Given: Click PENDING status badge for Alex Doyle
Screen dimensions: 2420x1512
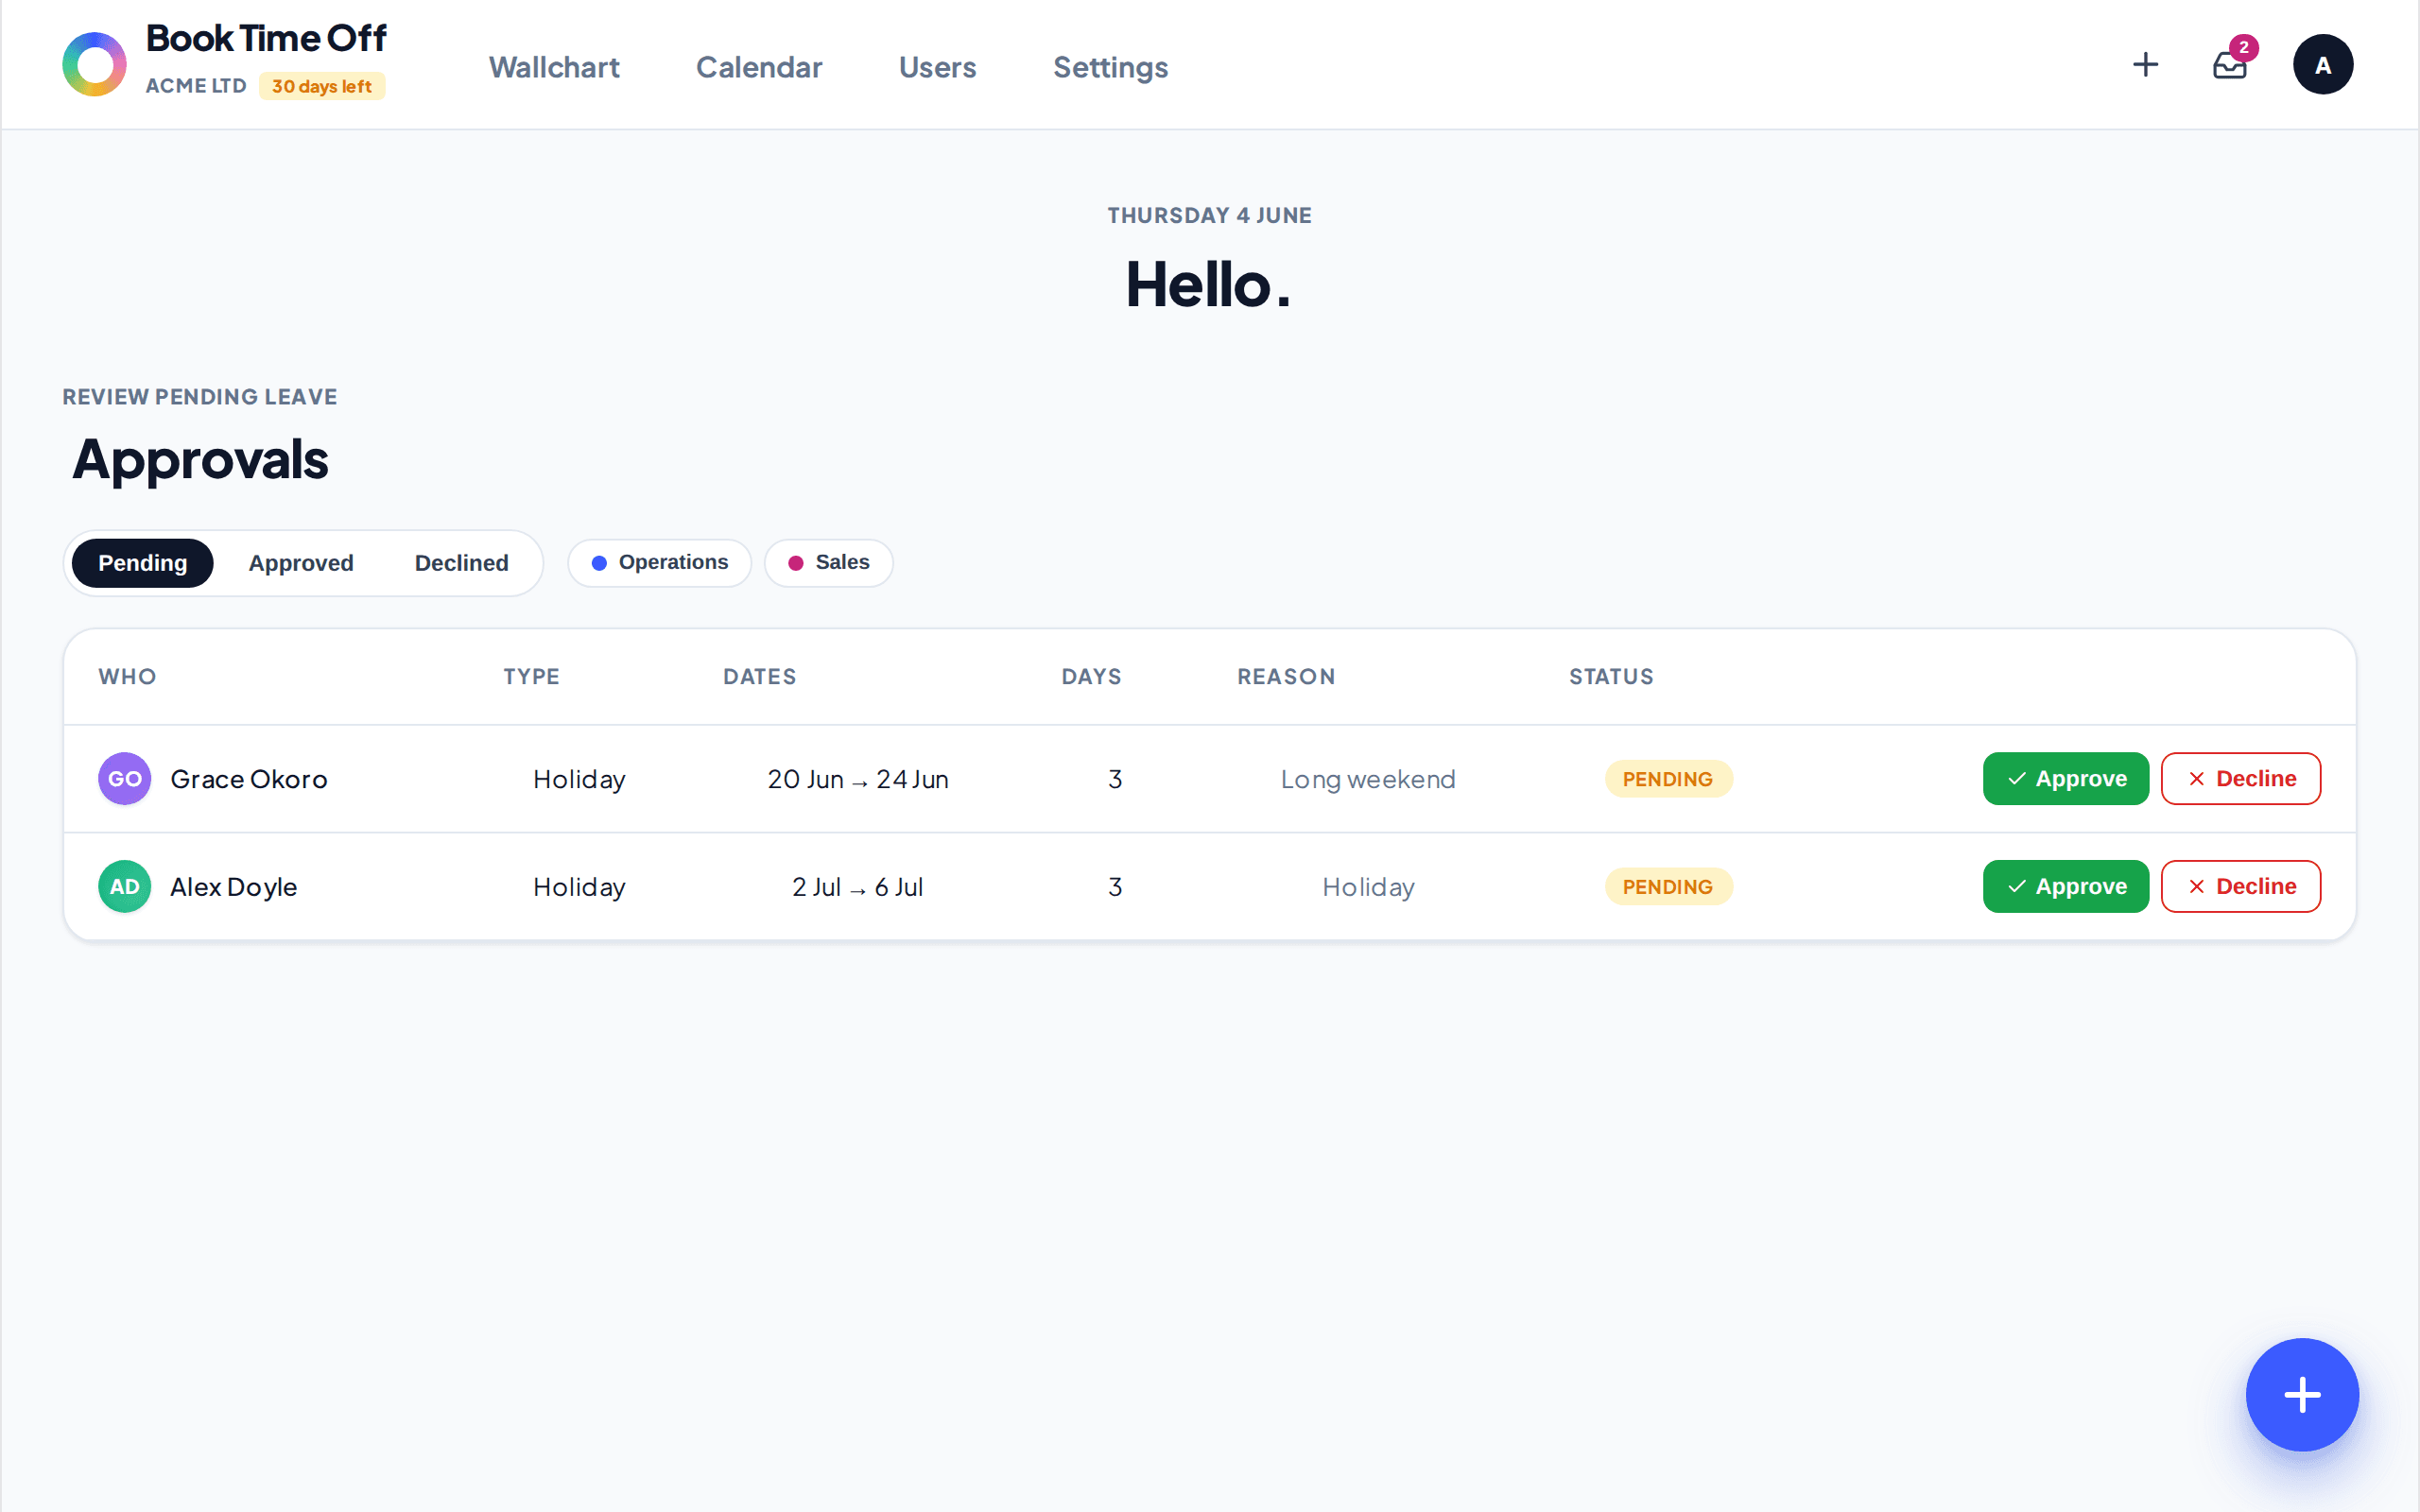Looking at the screenshot, I should [1668, 887].
